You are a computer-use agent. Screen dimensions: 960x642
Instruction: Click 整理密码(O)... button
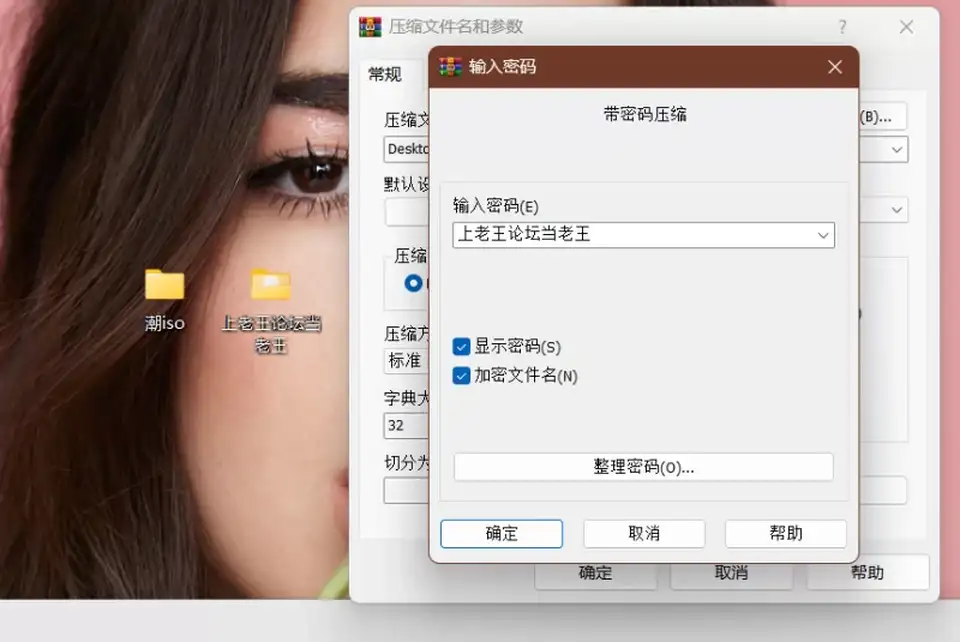(x=643, y=468)
